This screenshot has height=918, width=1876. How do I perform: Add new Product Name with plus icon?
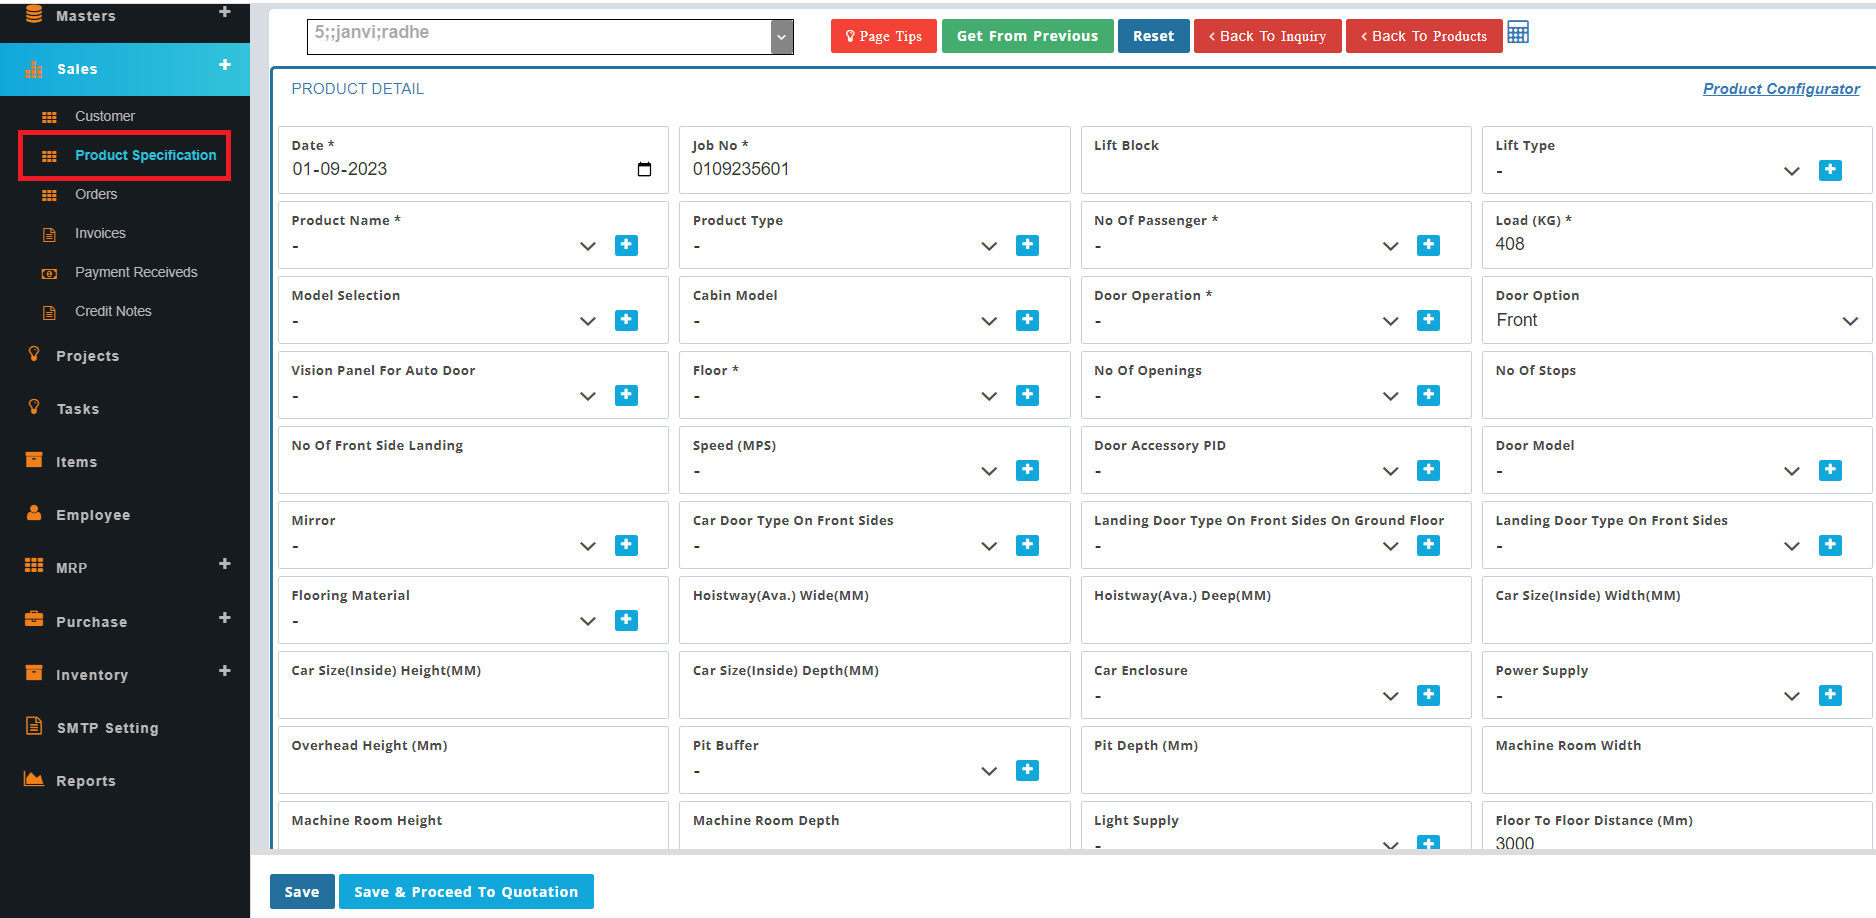[x=626, y=245]
